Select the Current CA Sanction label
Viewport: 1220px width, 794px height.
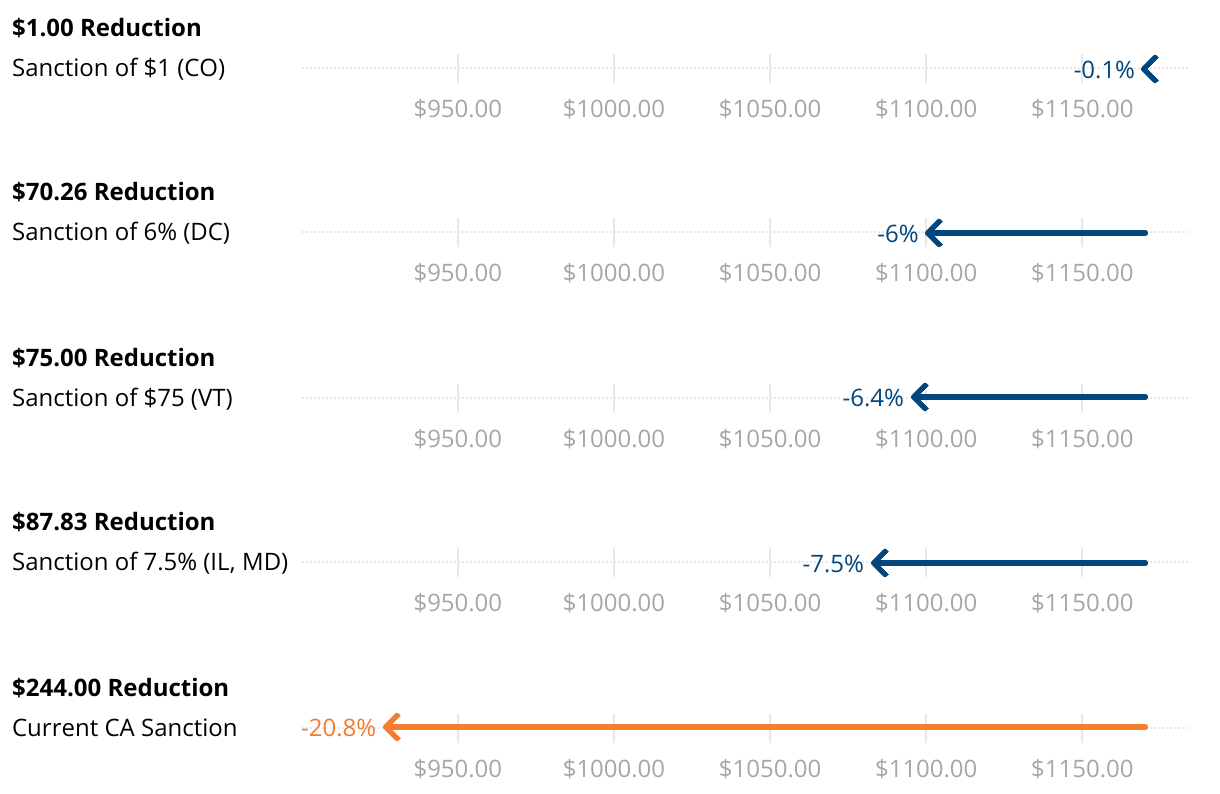coord(124,728)
